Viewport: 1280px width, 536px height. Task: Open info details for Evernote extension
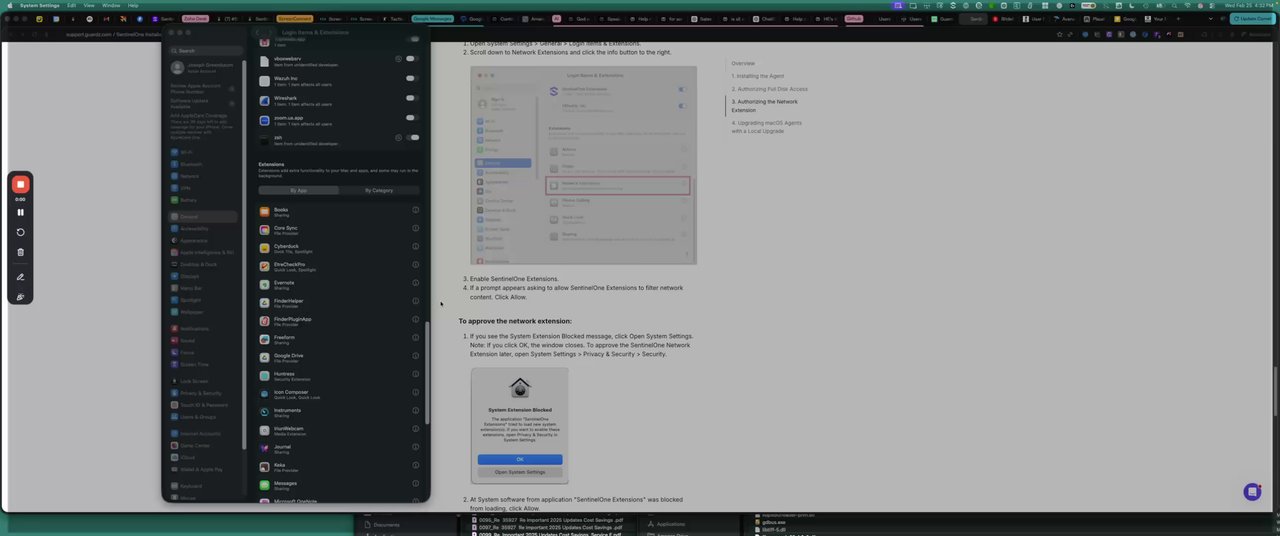(x=416, y=283)
